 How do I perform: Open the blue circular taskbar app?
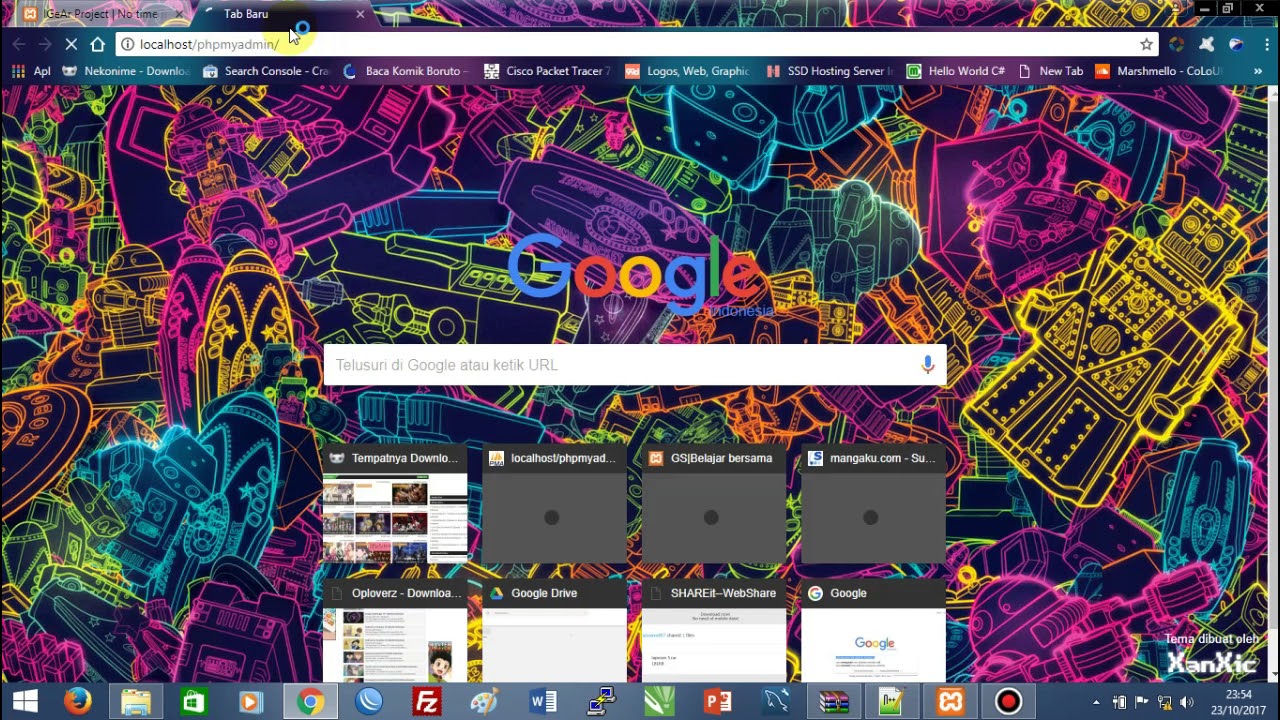369,701
